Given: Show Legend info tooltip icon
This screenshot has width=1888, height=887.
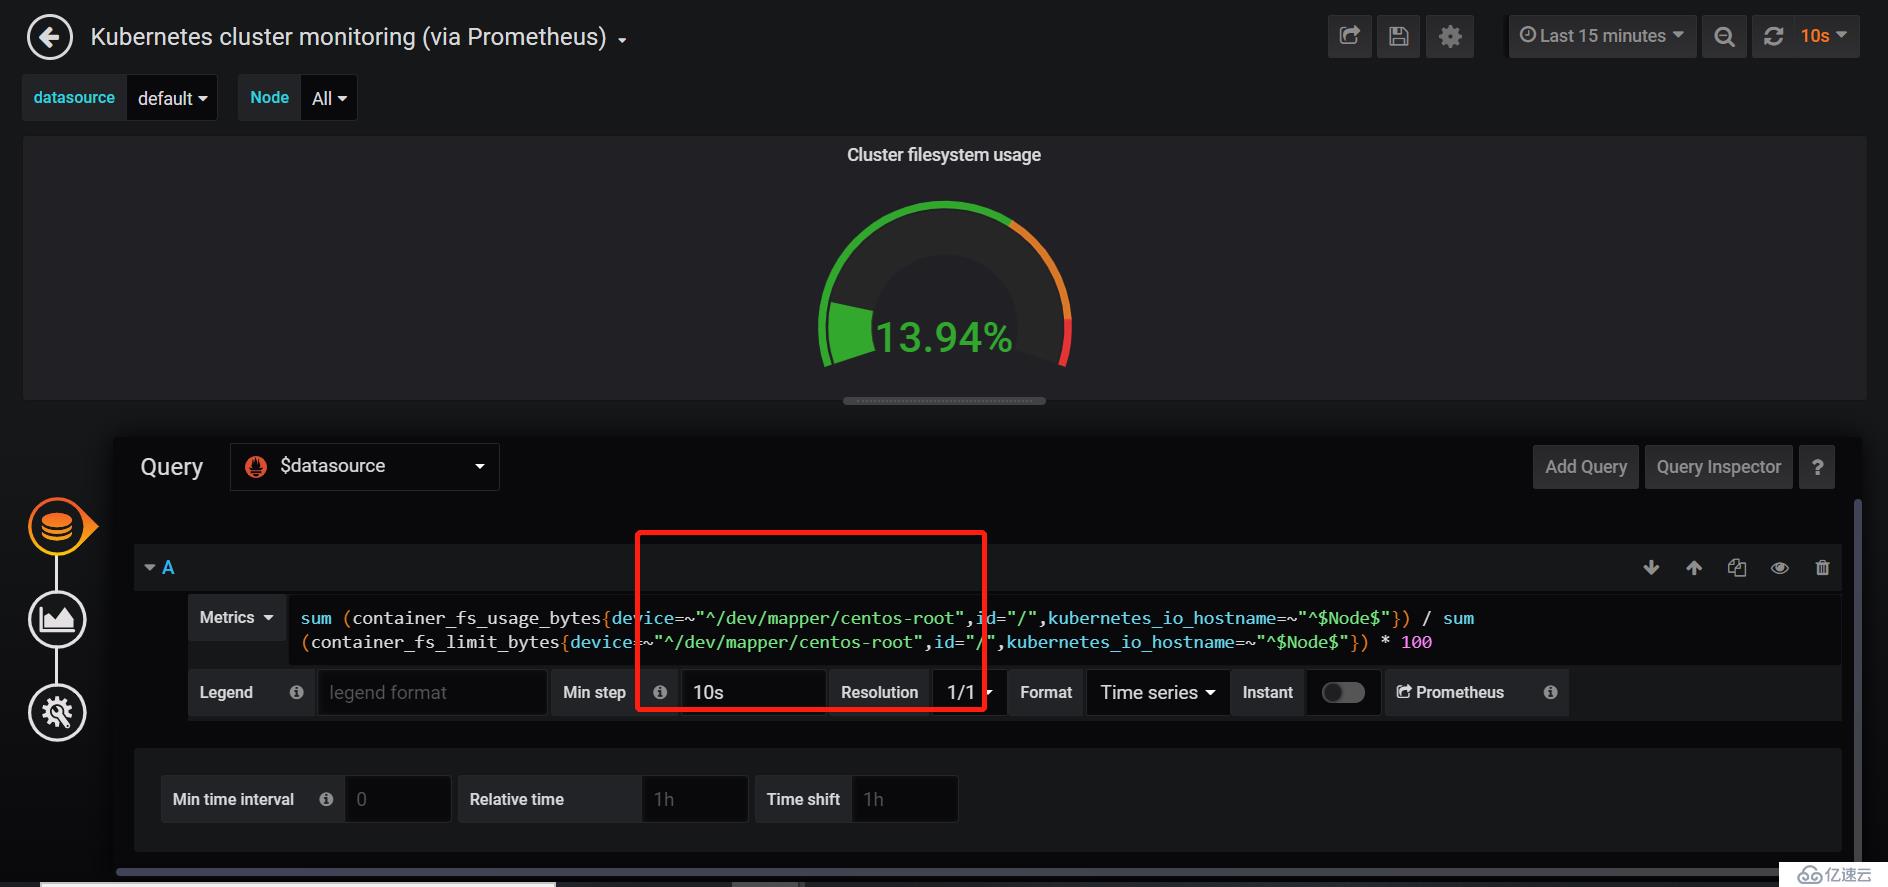Looking at the screenshot, I should tap(296, 692).
